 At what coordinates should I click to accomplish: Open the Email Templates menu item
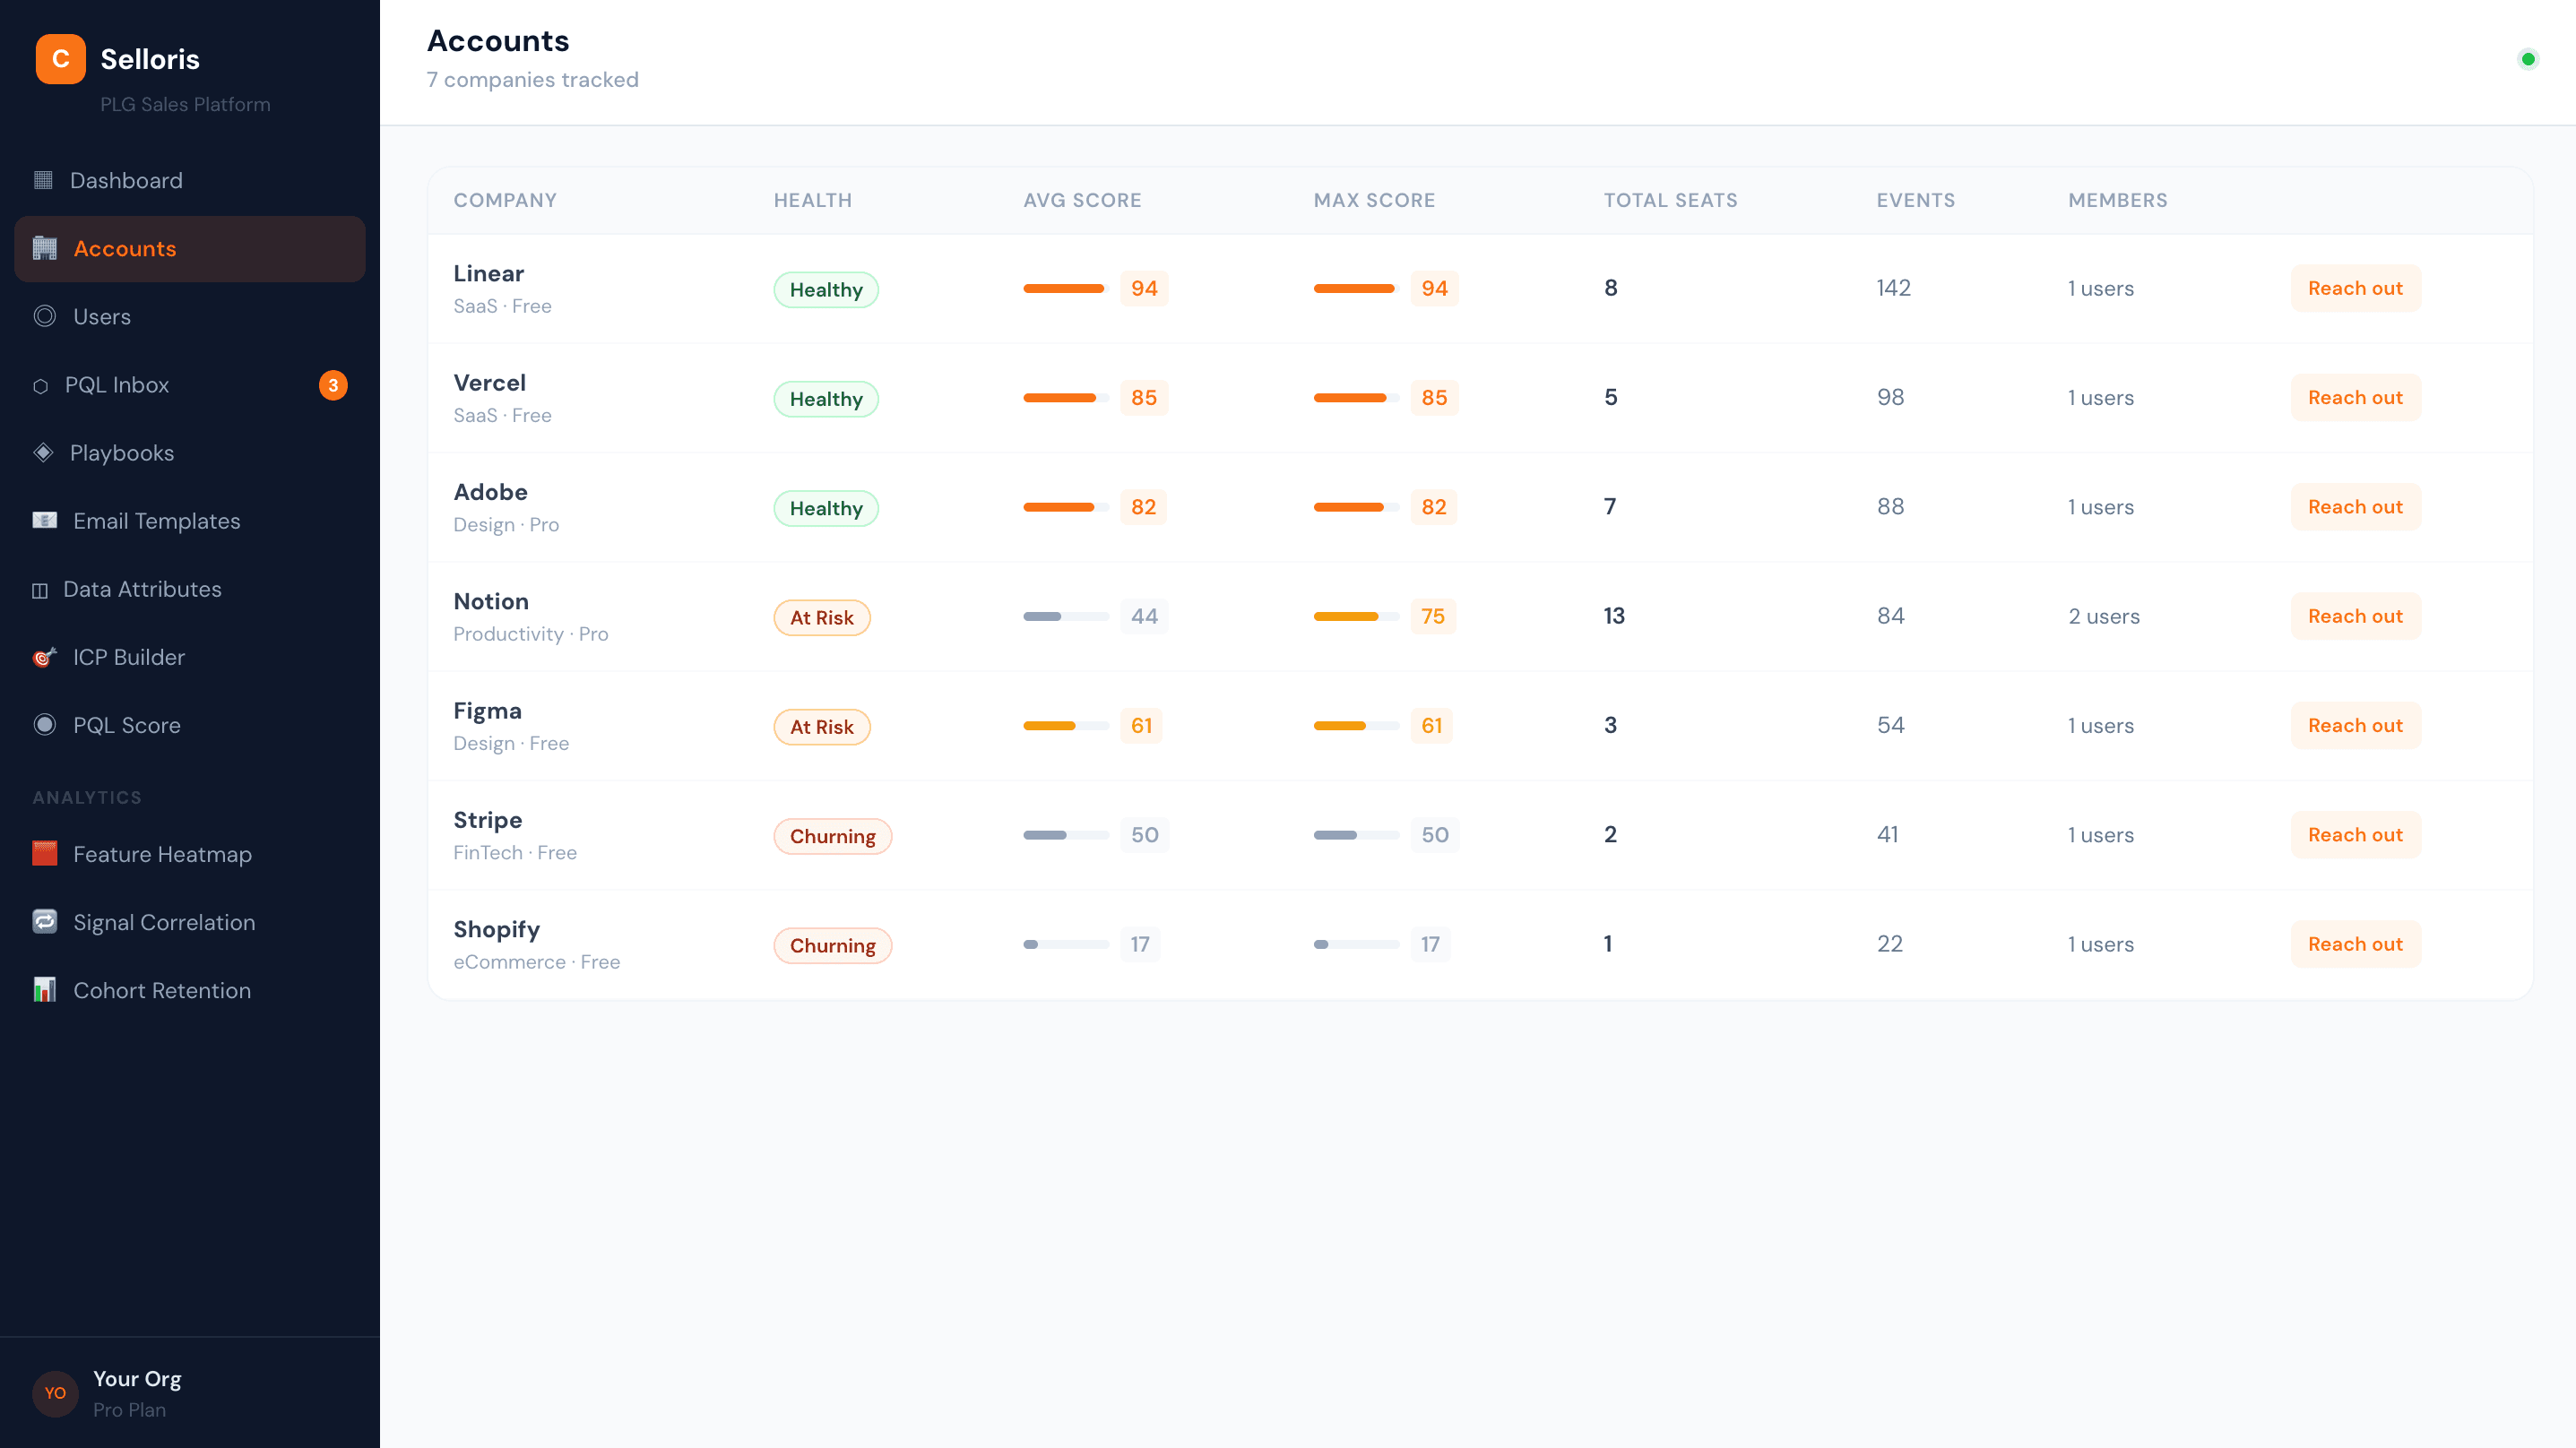coord(190,521)
